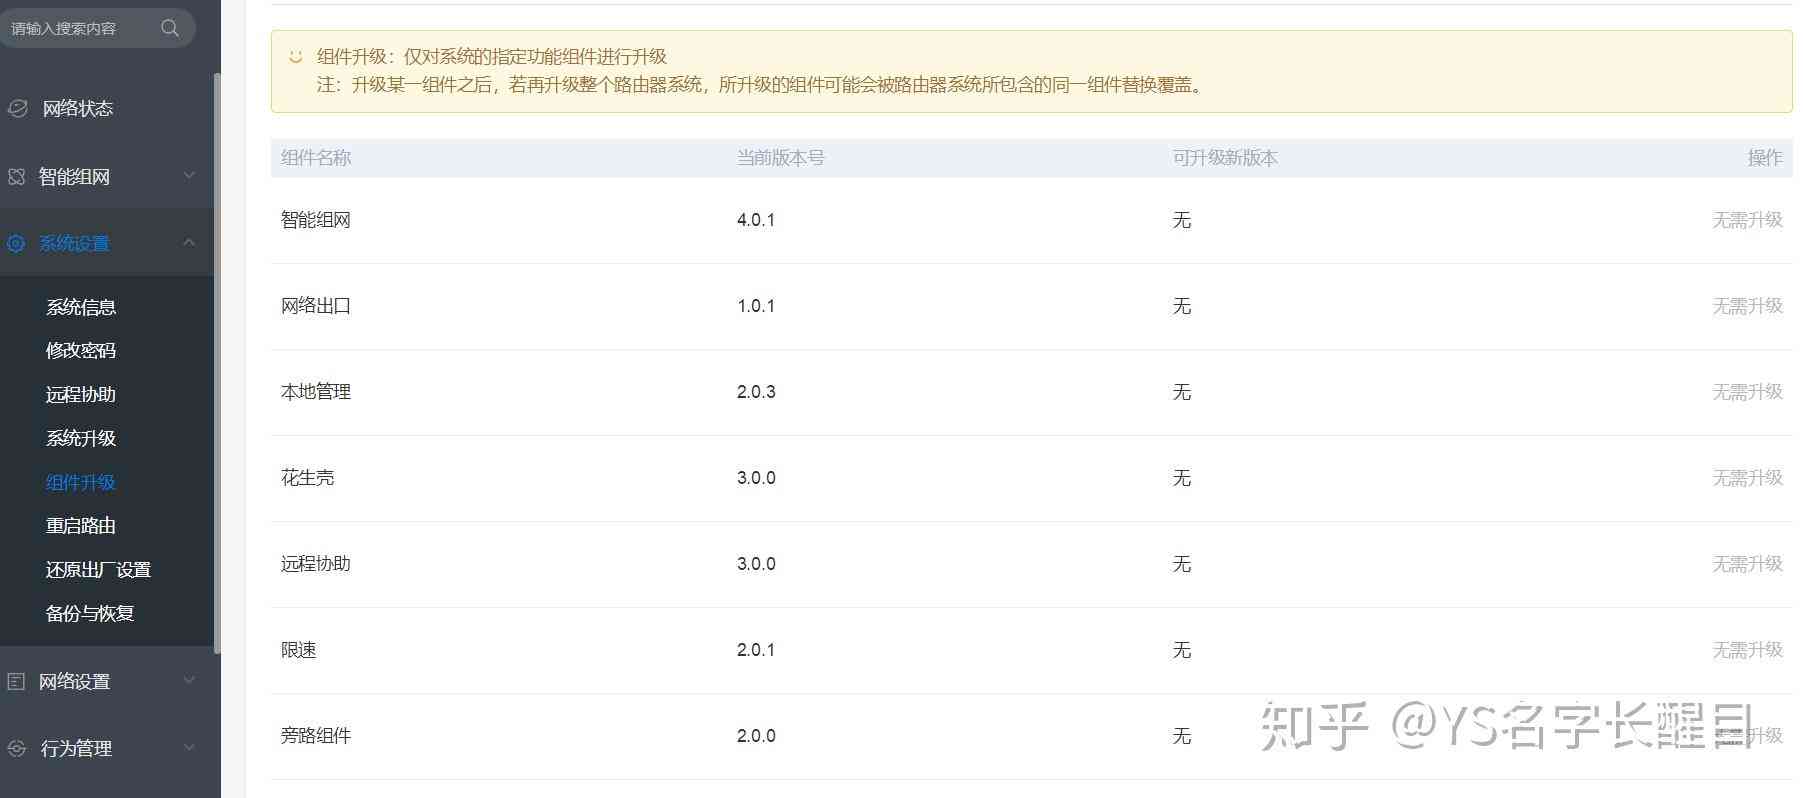Screen dimensions: 1803x798
Task: Click the search magnifier icon
Action: click(170, 28)
